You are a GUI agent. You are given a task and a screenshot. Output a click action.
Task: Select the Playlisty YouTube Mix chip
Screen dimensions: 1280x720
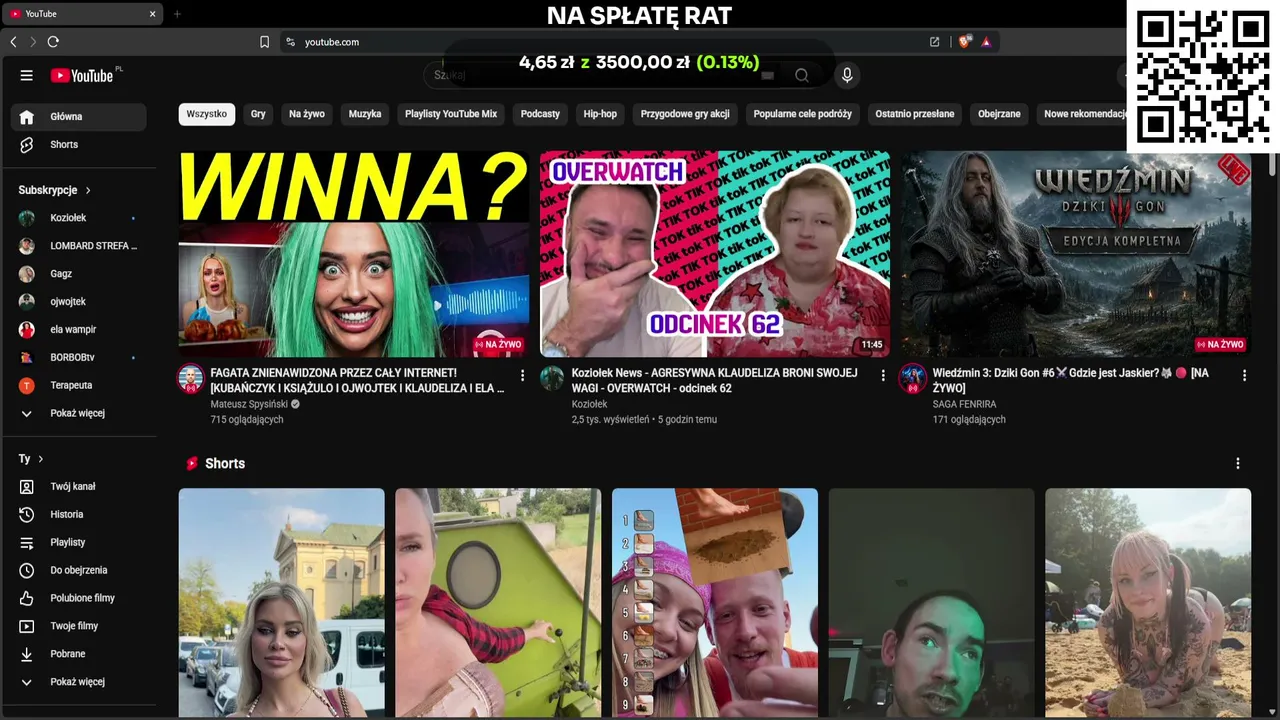[x=451, y=114]
